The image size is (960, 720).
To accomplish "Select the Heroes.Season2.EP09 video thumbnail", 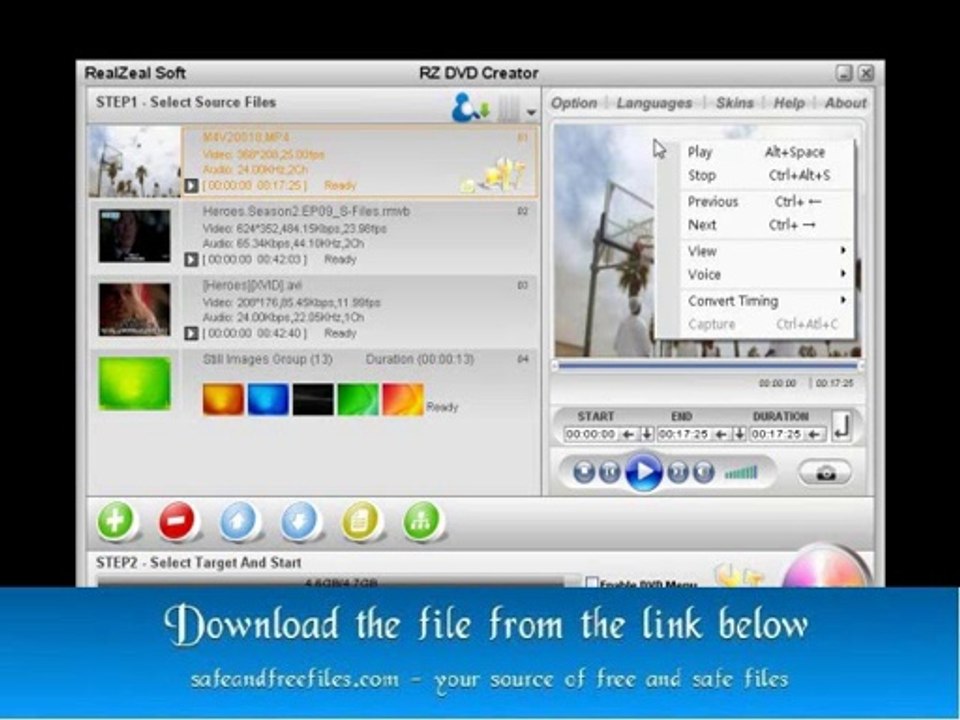I will point(135,236).
